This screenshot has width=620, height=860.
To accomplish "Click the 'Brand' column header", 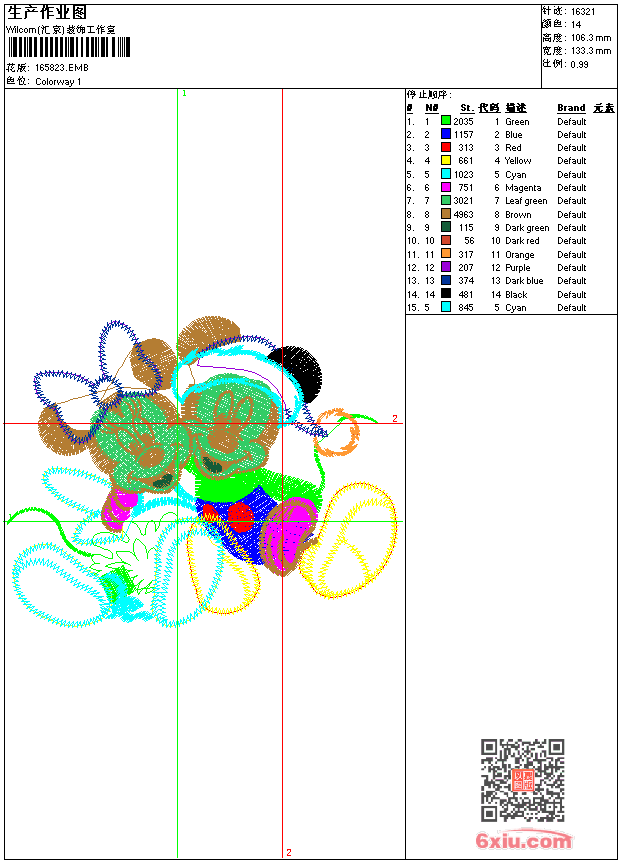I will click(571, 108).
